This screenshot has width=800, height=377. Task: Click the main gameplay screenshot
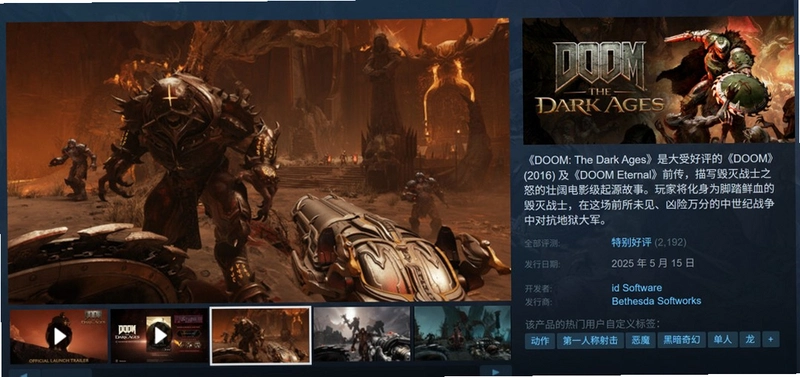[x=259, y=161]
